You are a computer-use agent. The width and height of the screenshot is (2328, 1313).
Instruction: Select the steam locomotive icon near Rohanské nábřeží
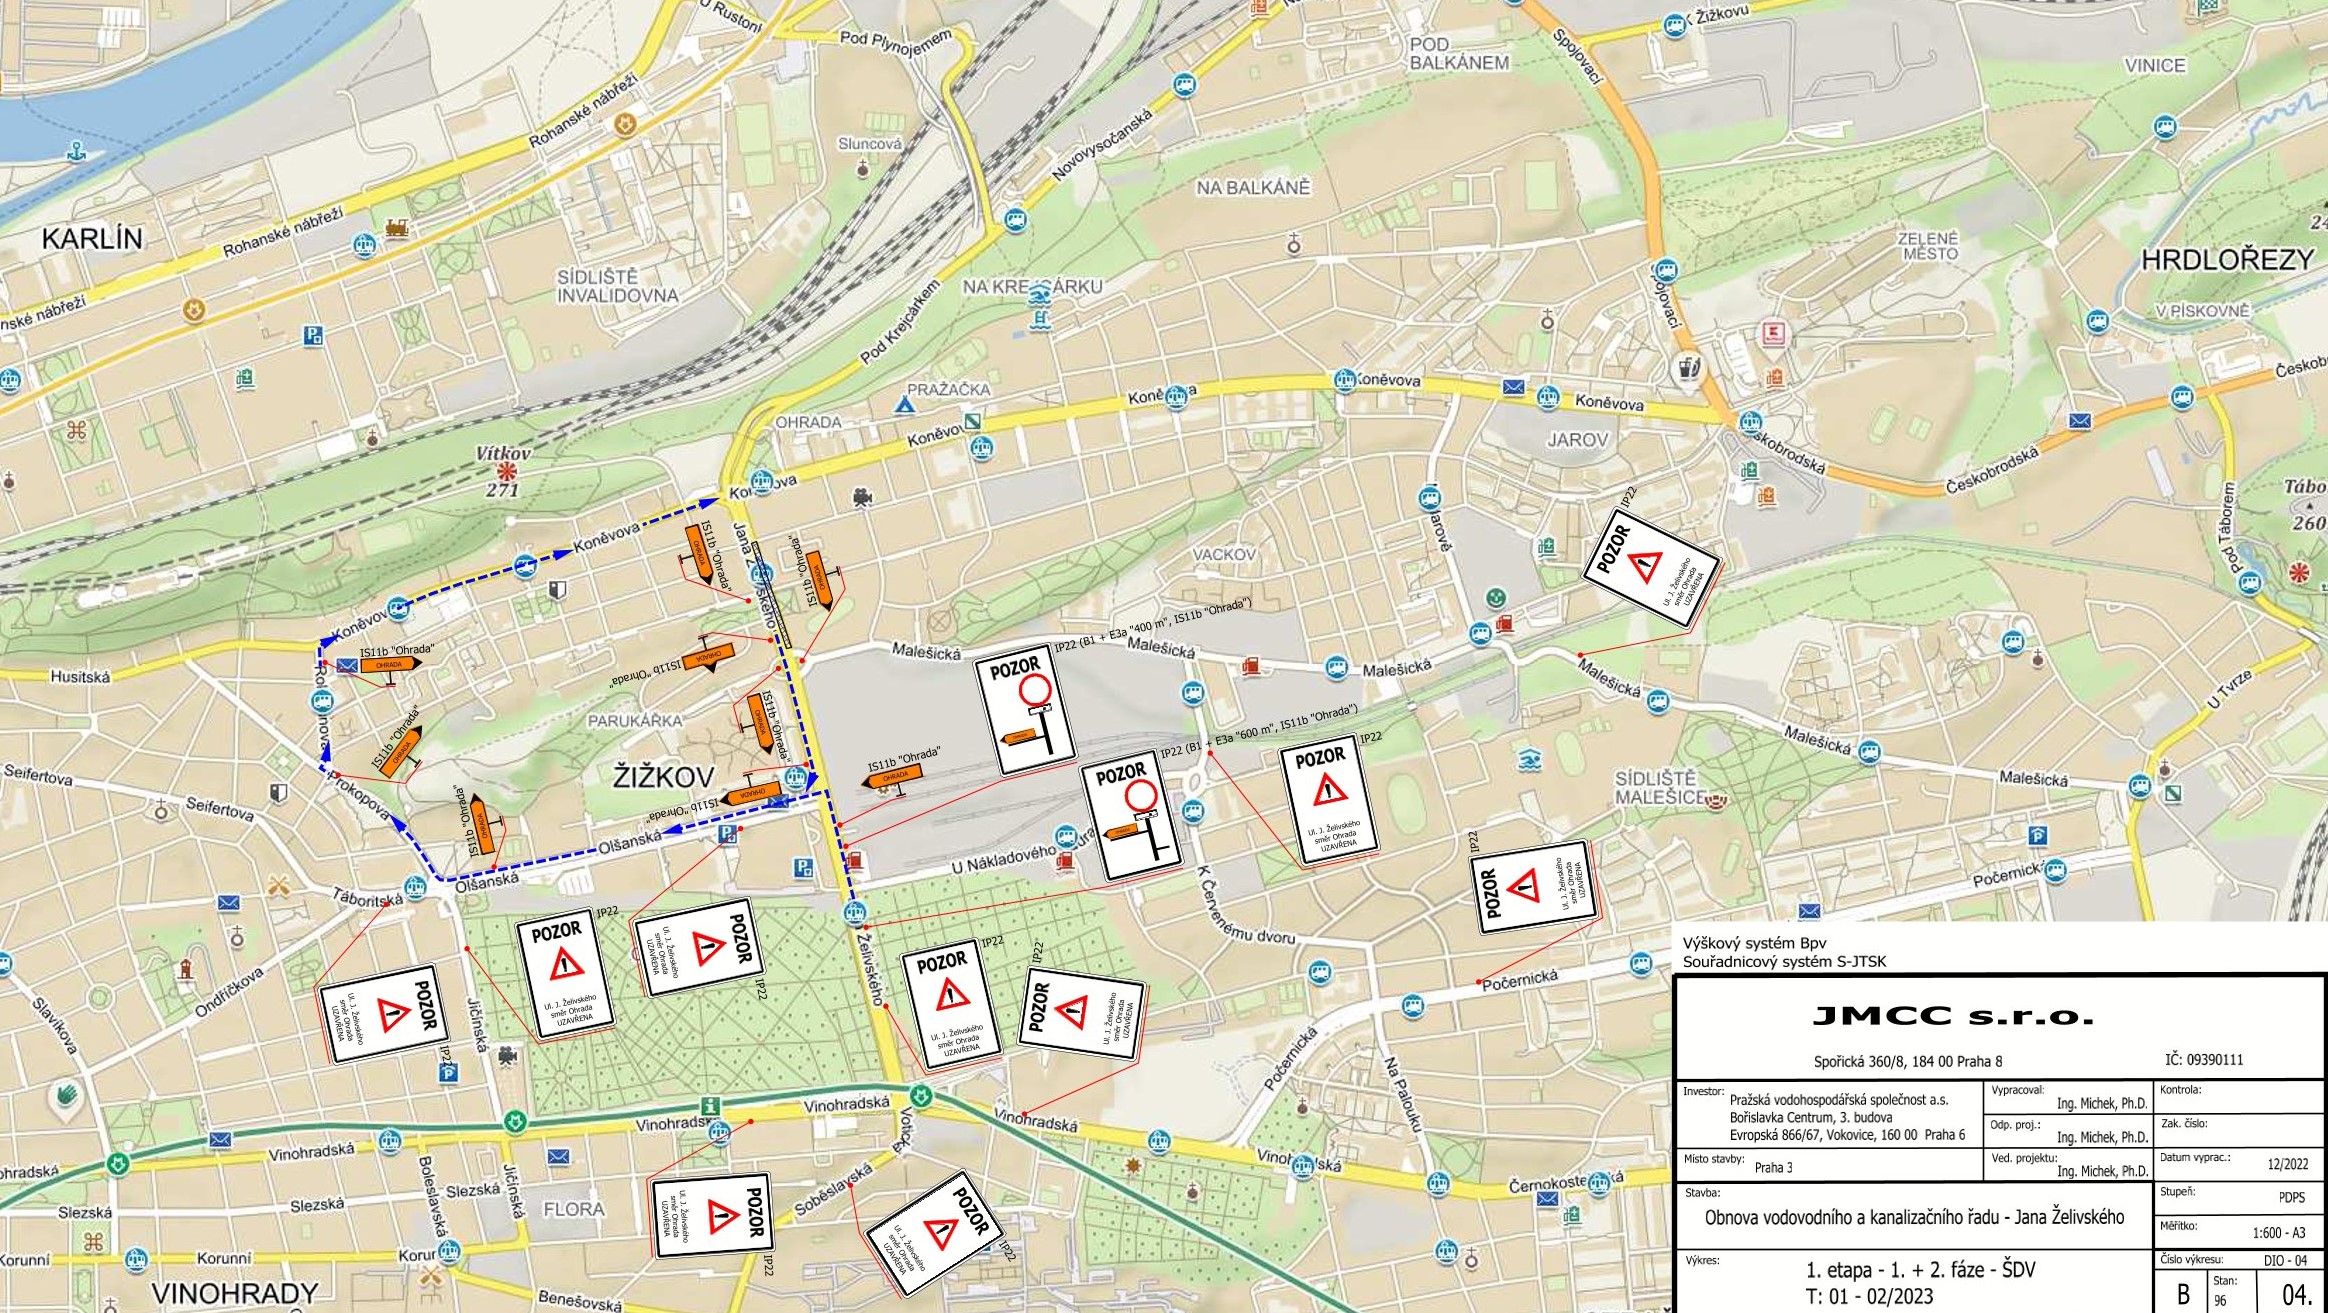[397, 229]
